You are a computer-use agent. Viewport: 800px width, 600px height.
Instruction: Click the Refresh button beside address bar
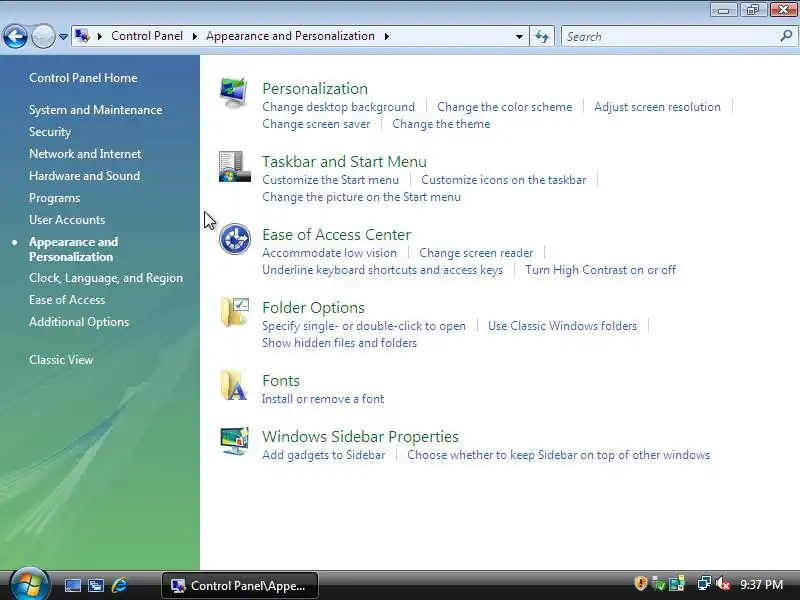[x=542, y=37]
